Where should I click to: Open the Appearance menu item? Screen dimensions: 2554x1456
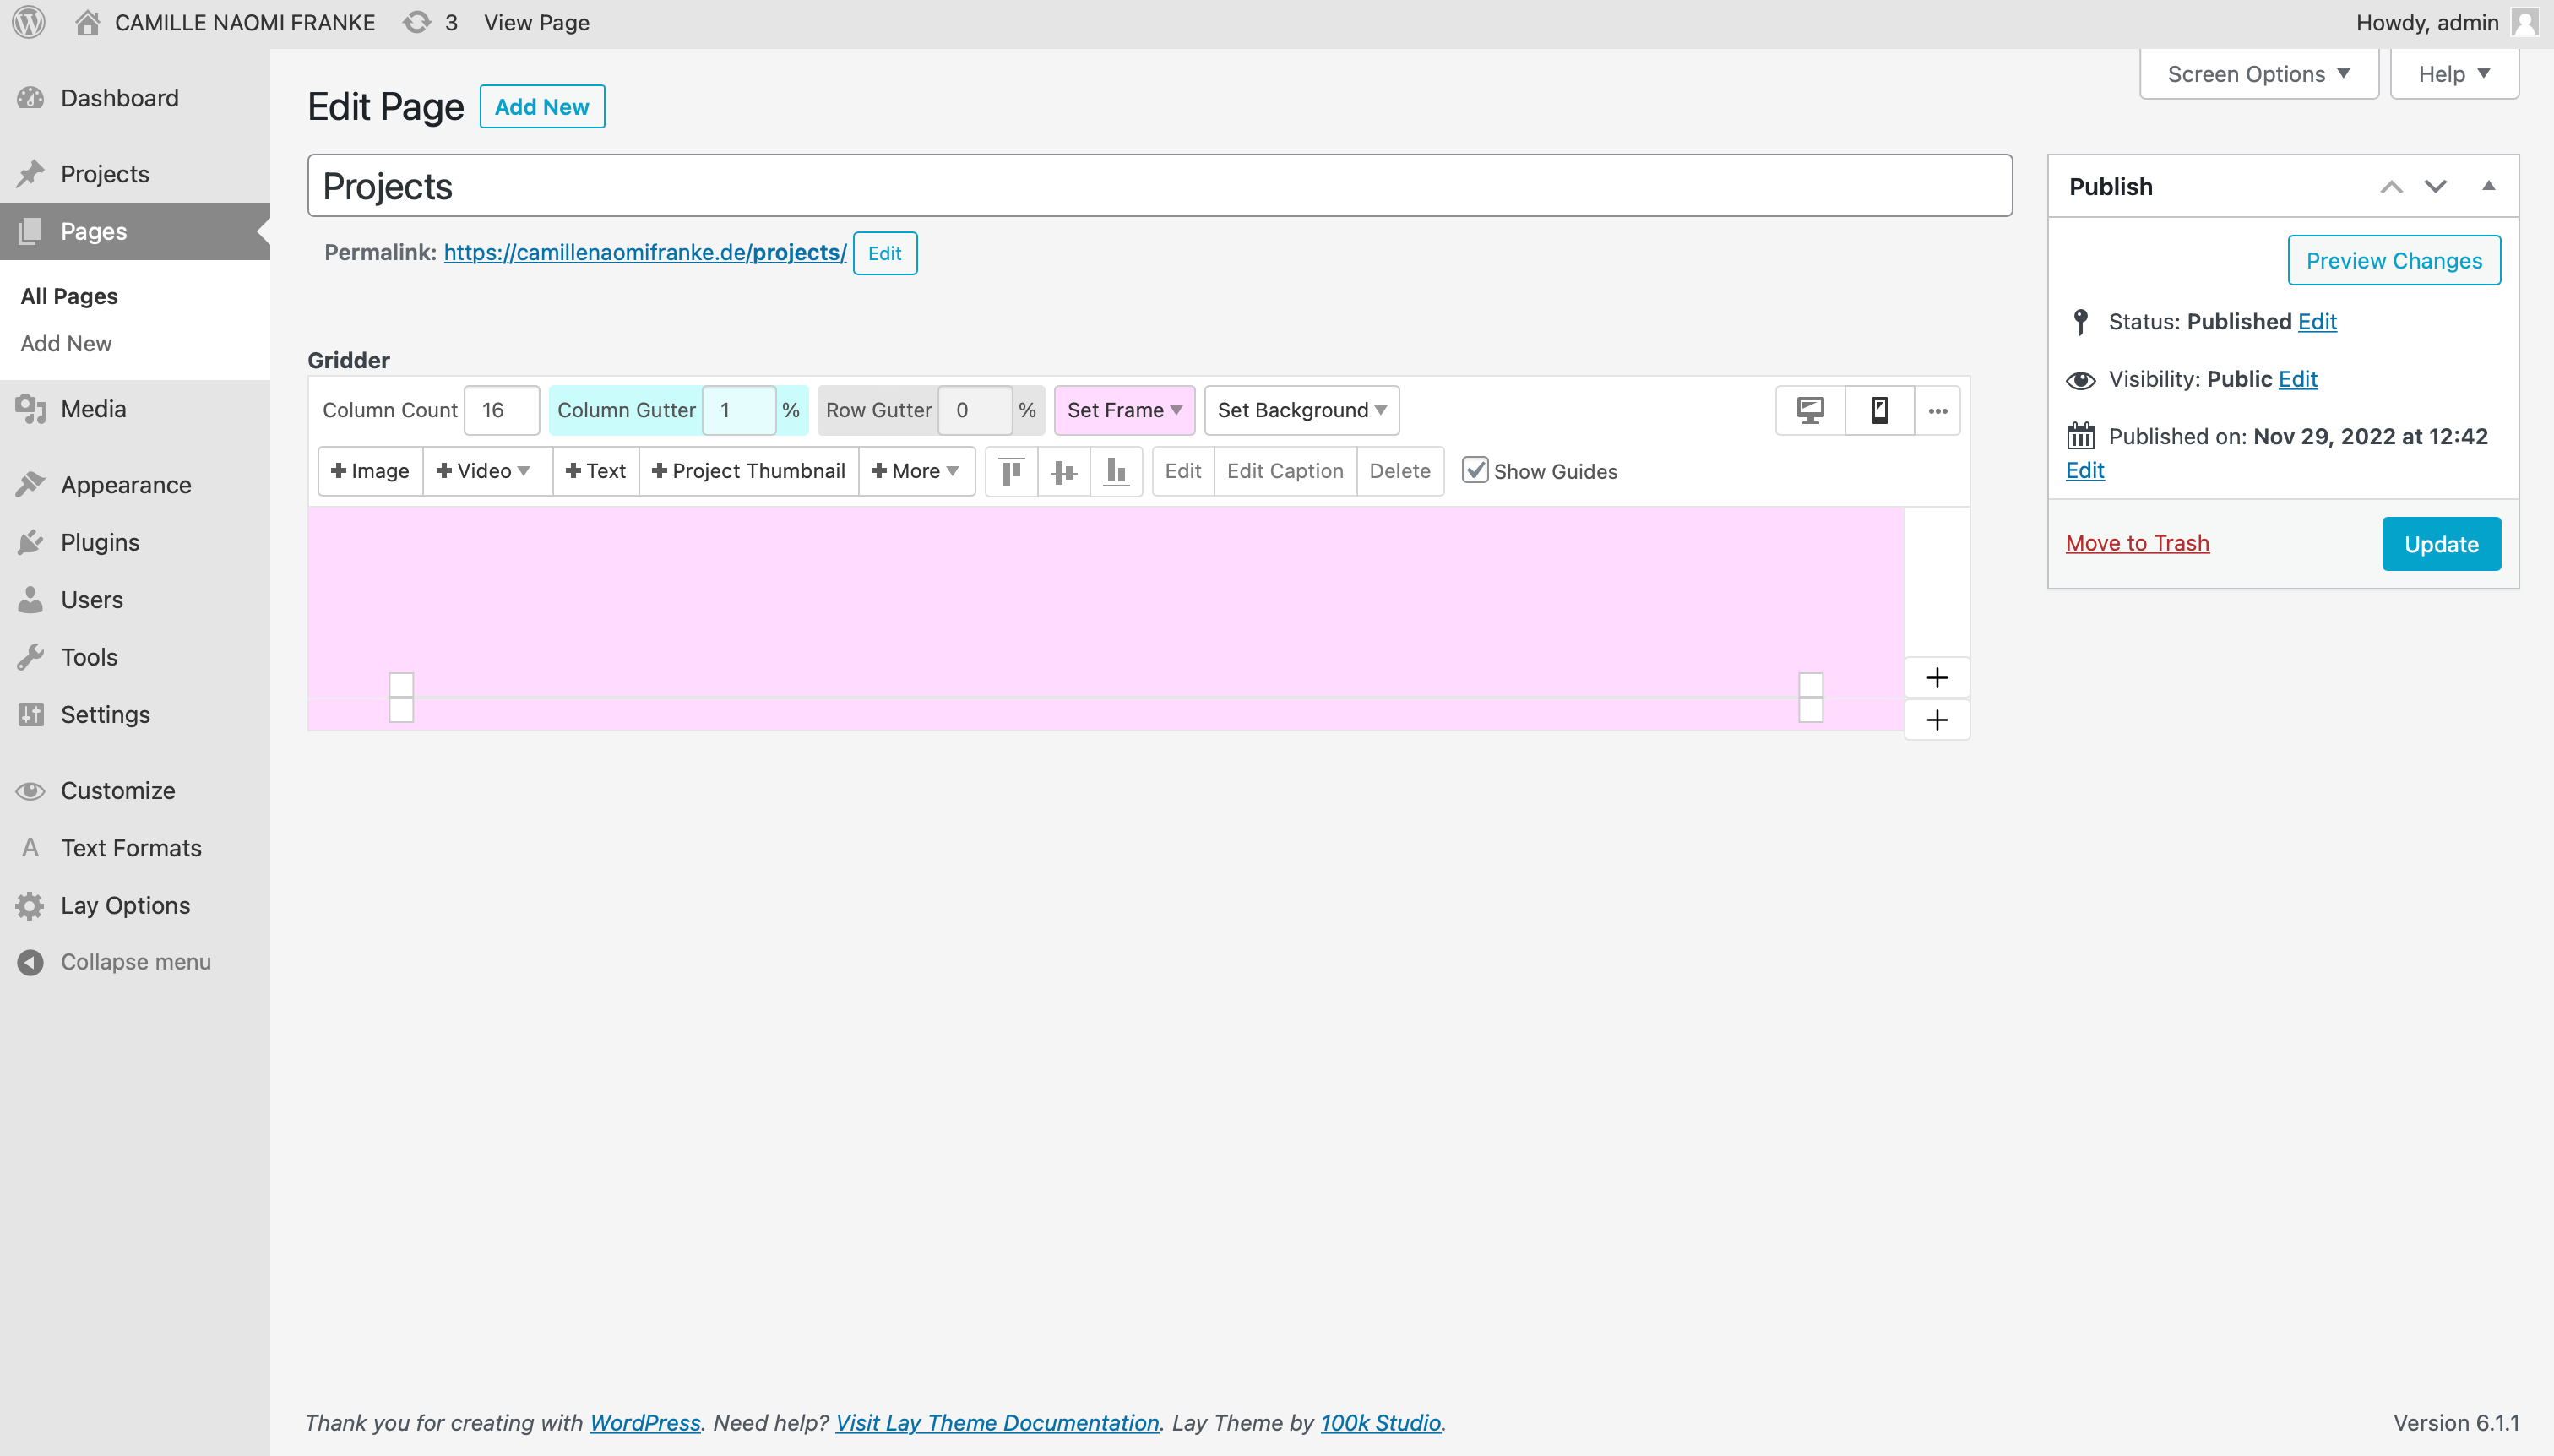coord(126,485)
